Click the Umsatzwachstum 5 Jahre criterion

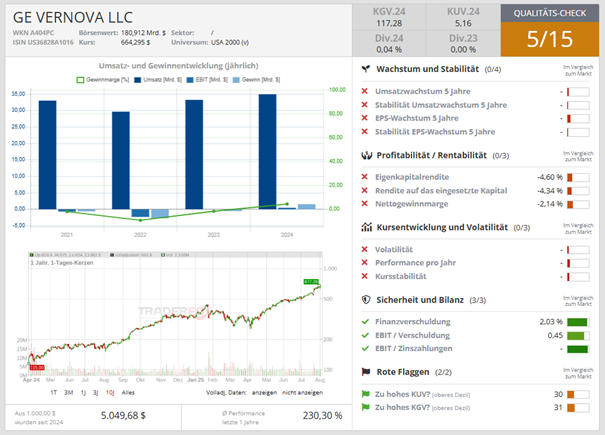pos(422,91)
